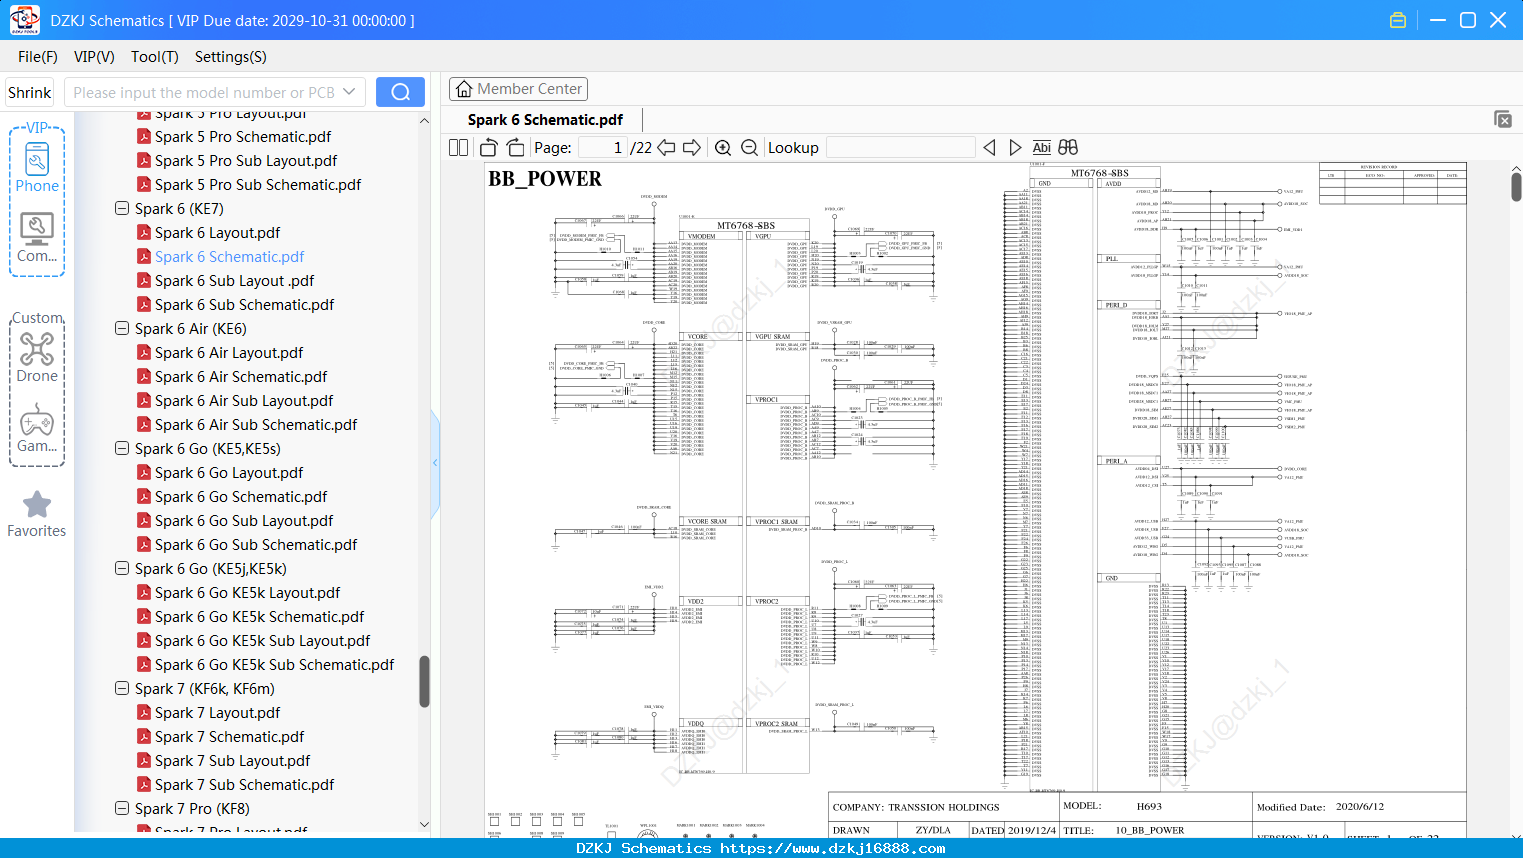
Task: Open the Drone category in sidebar
Action: [37, 357]
